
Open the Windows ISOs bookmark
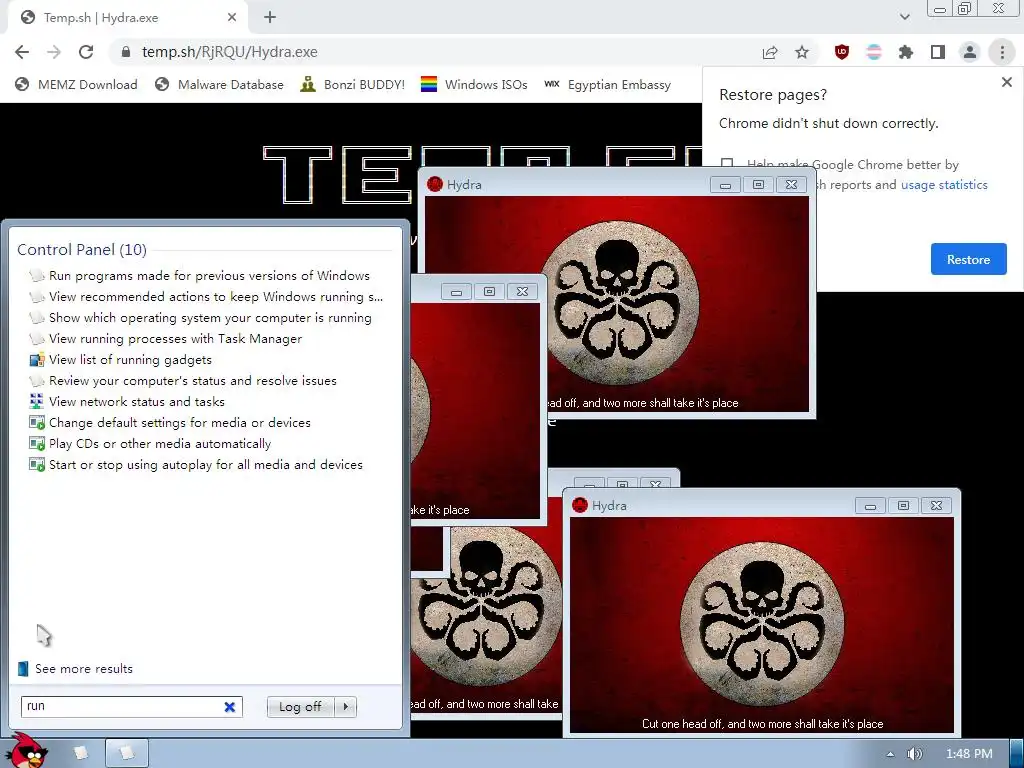[474, 85]
